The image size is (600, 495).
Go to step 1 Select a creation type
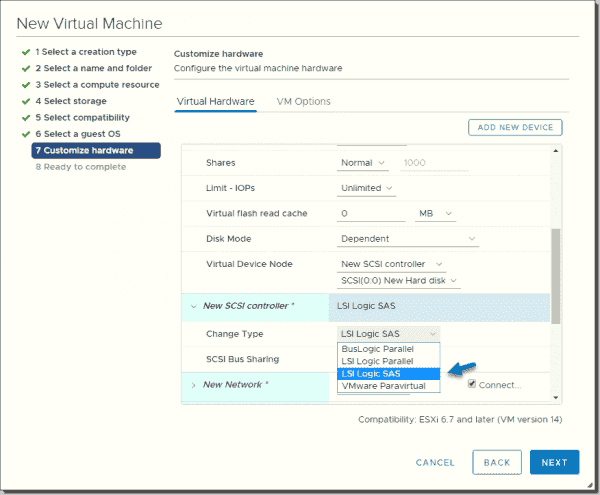tap(86, 52)
